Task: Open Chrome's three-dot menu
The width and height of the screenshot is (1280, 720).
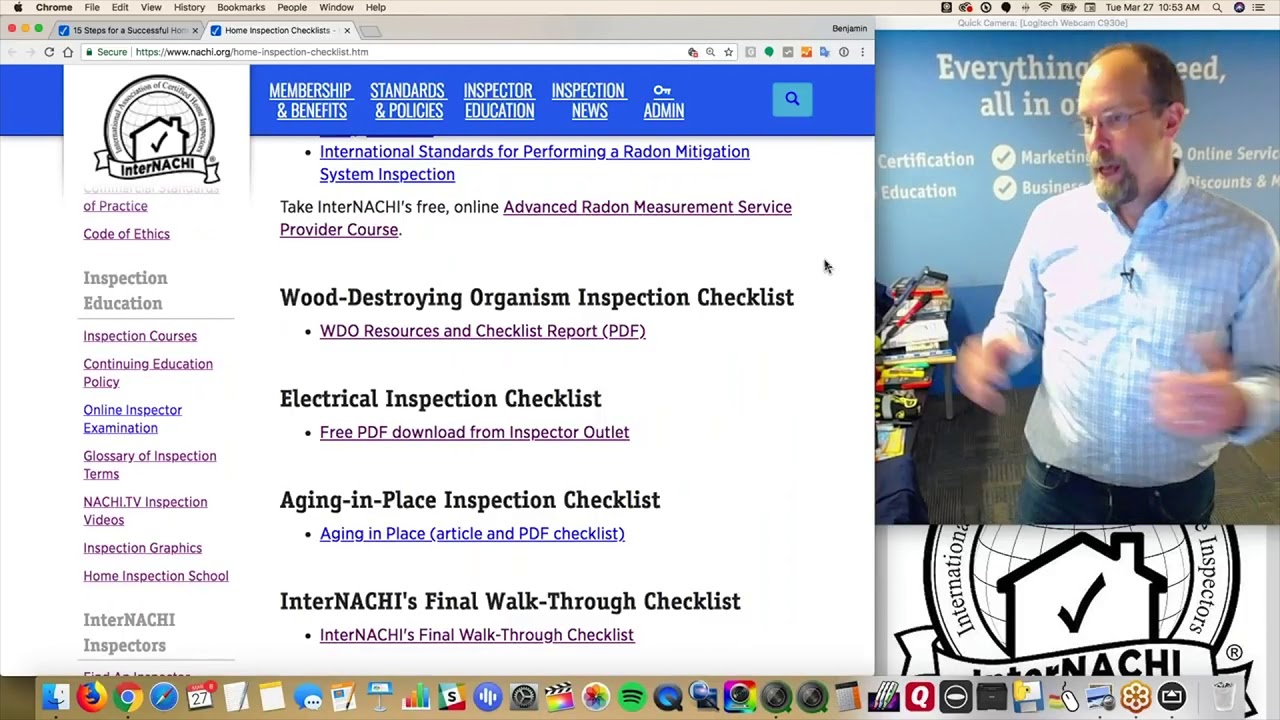Action: pos(862,52)
